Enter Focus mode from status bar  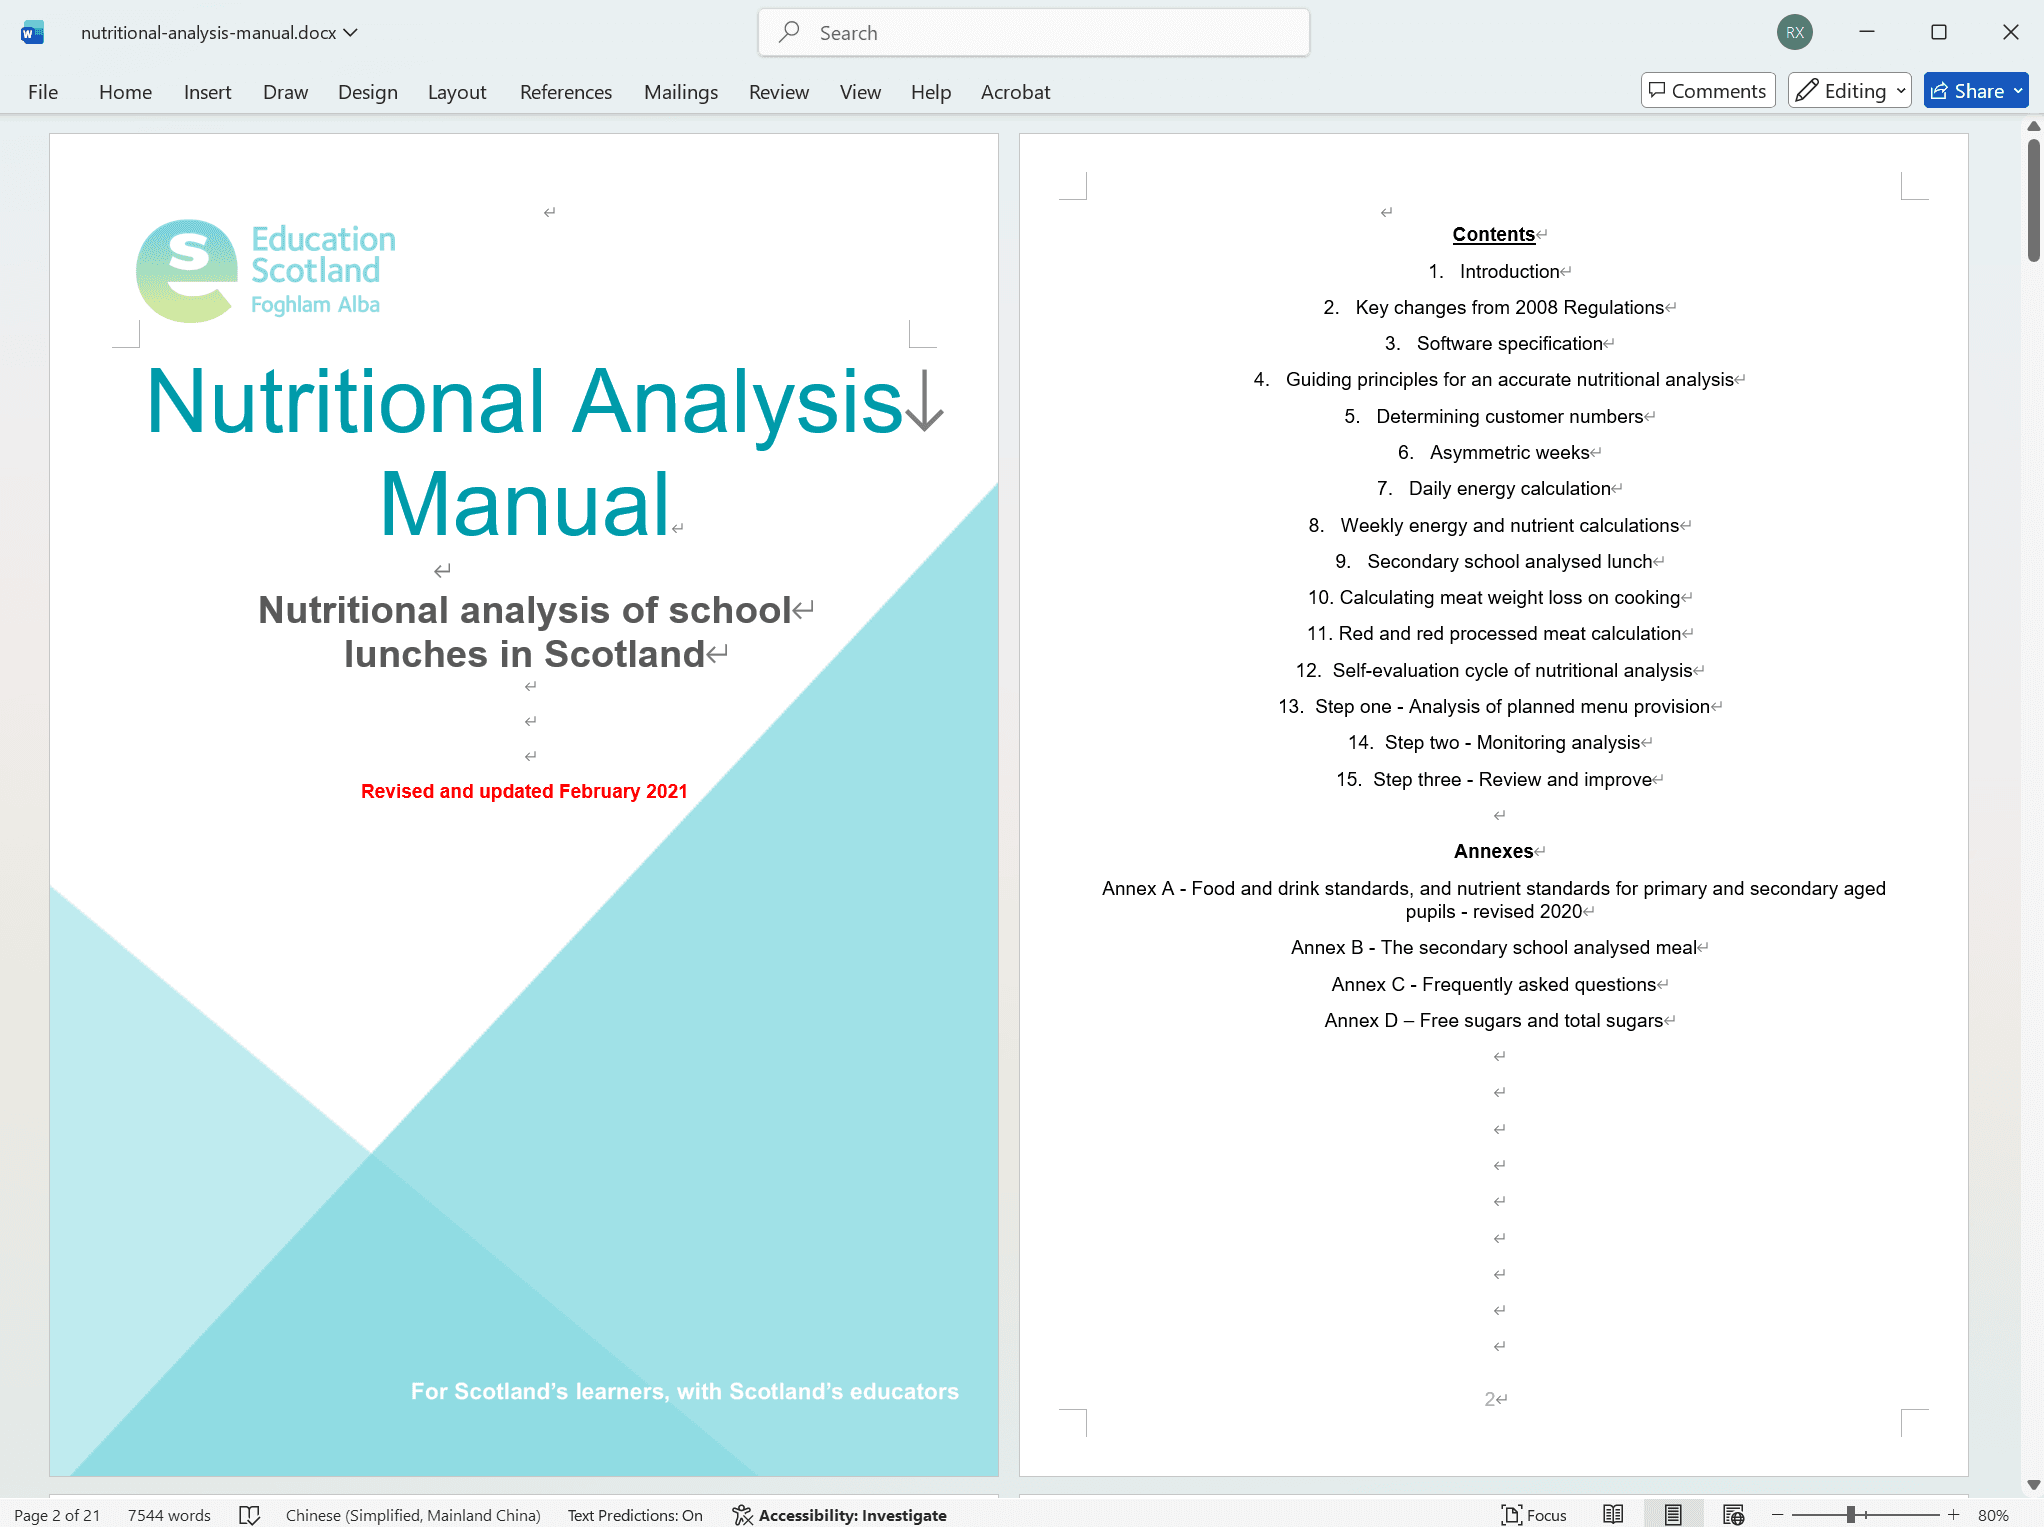1534,1514
